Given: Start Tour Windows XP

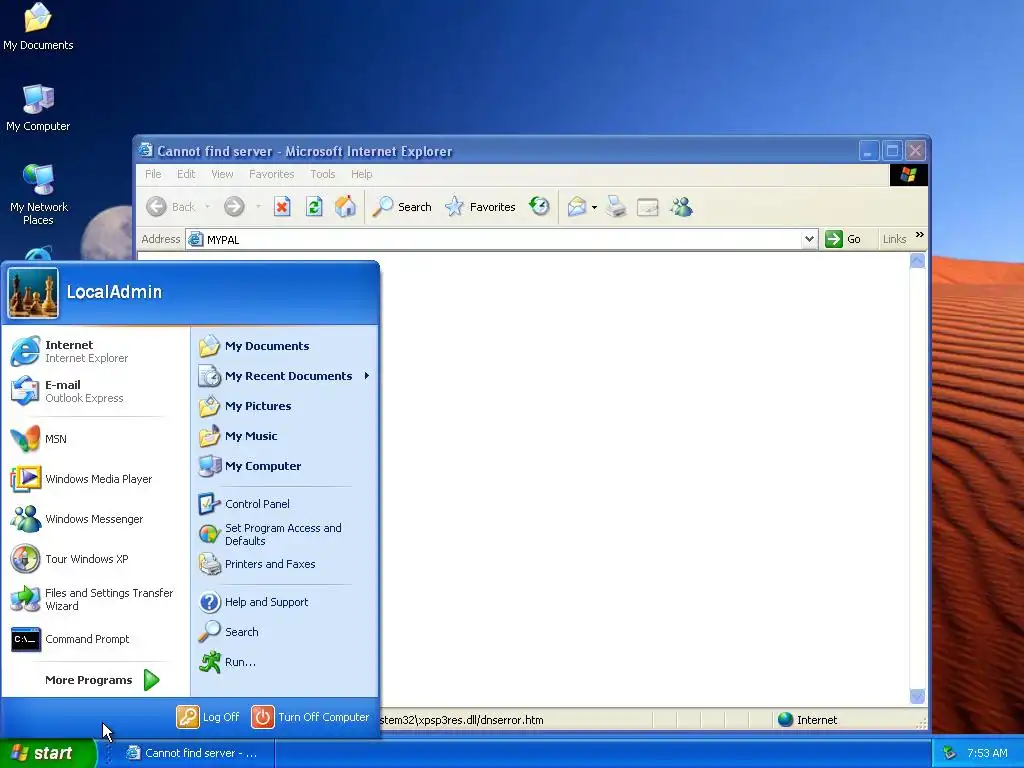Looking at the screenshot, I should [x=95, y=559].
